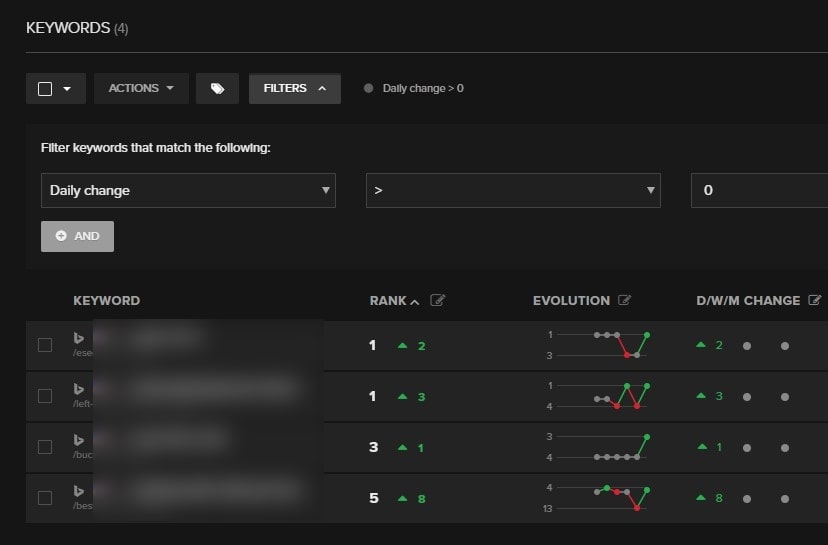Screen dimensions: 828x545
Task: Click Bing icon in the /ese keyword row
Action: point(79,338)
